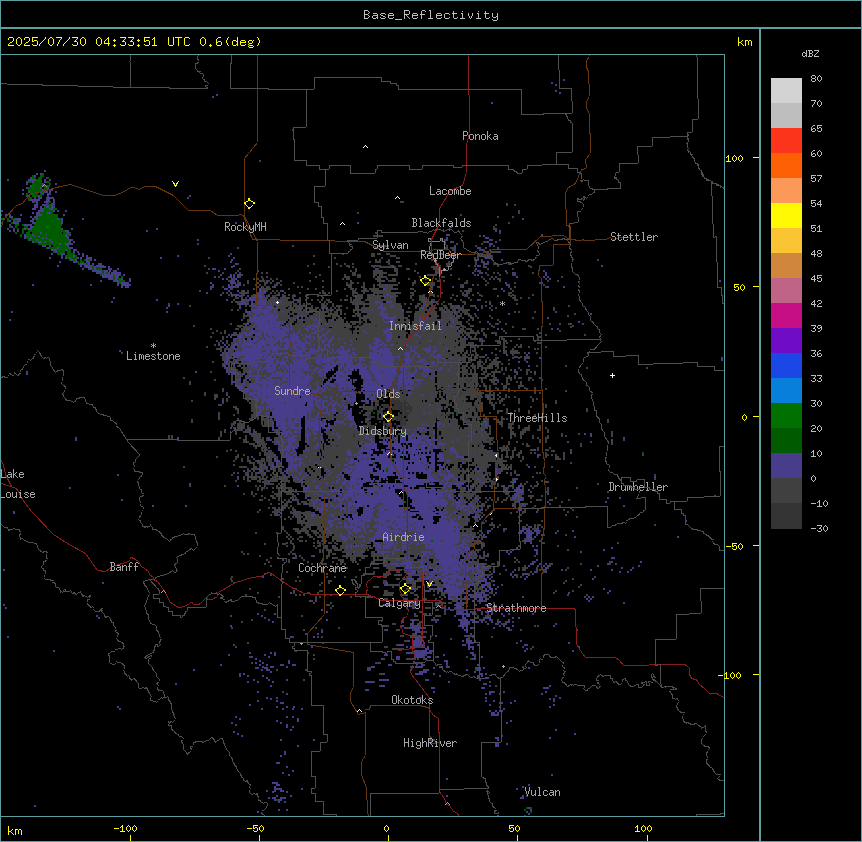Select the white plus marker north of Drumheller
Screen dimensions: 862x842
[x=612, y=375]
